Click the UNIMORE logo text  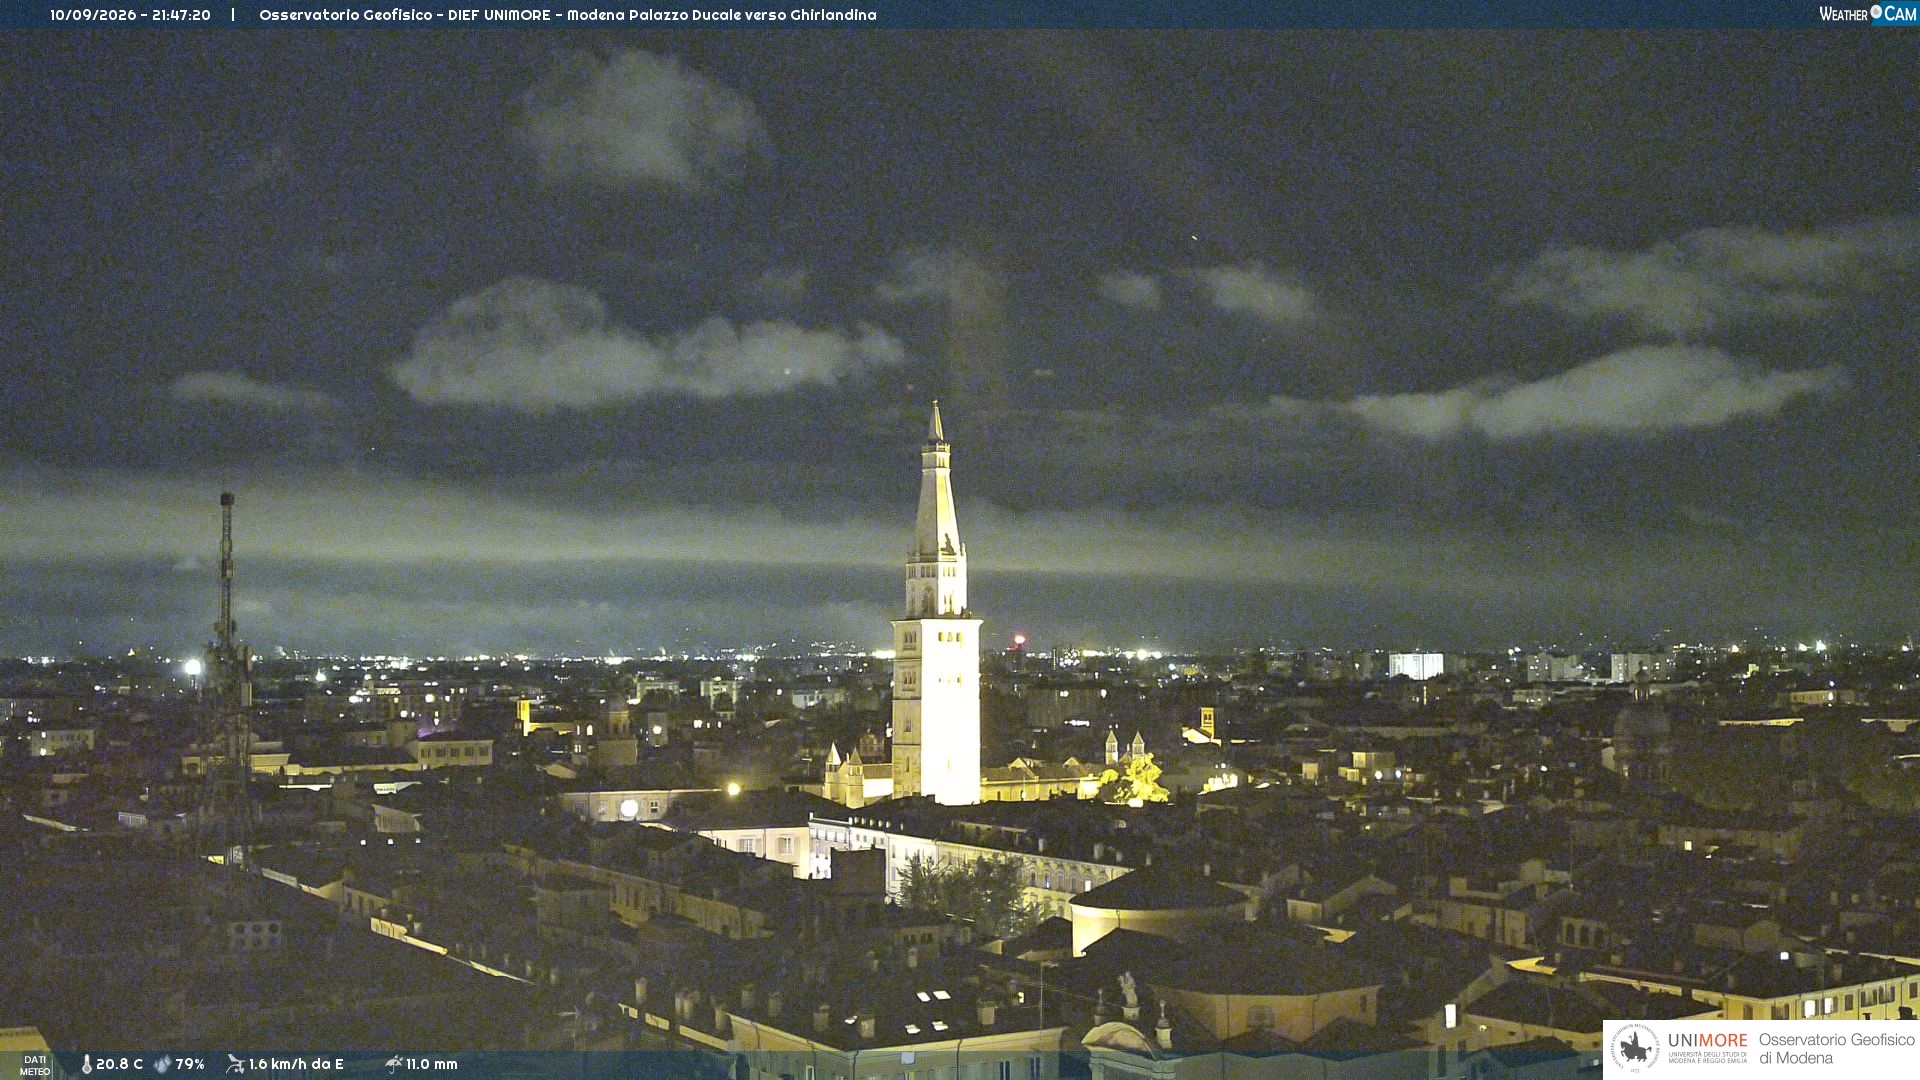tap(1708, 1040)
